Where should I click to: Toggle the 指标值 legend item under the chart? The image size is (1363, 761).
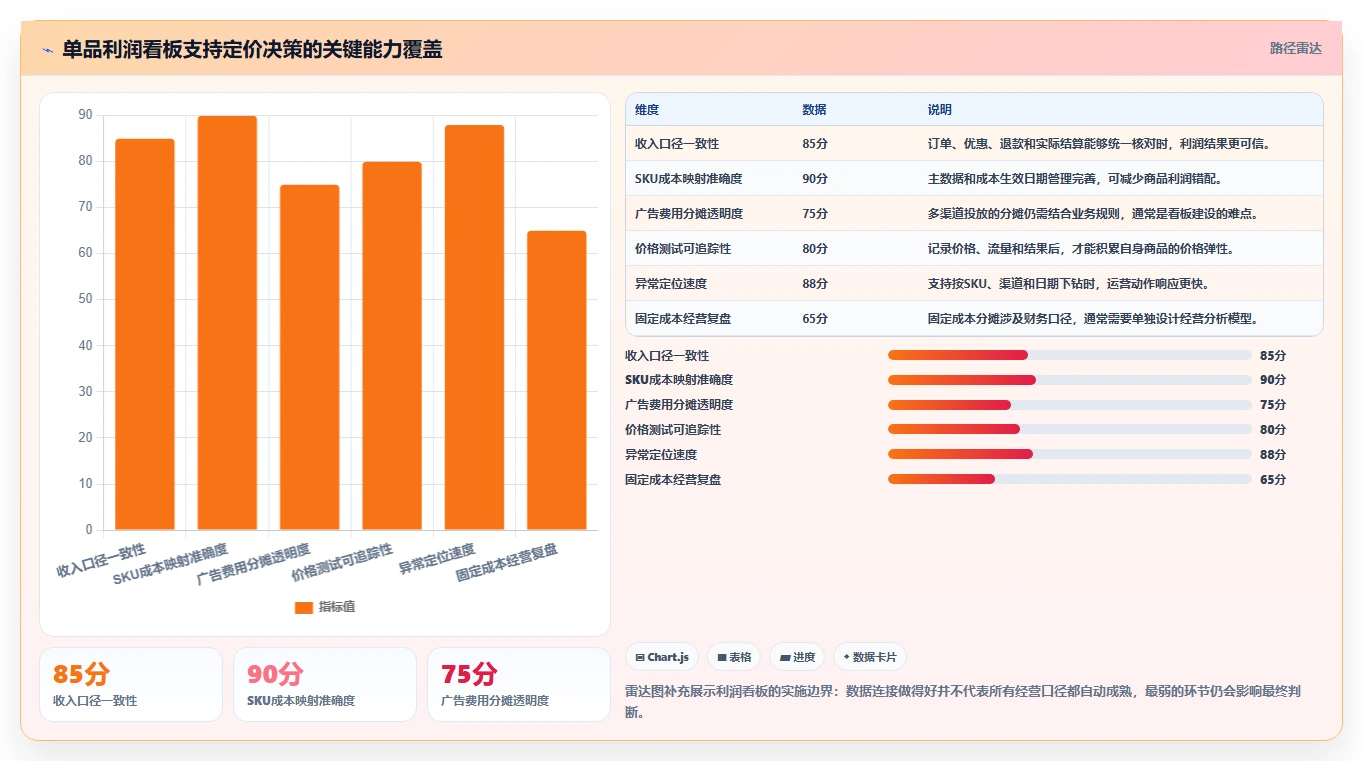325,607
